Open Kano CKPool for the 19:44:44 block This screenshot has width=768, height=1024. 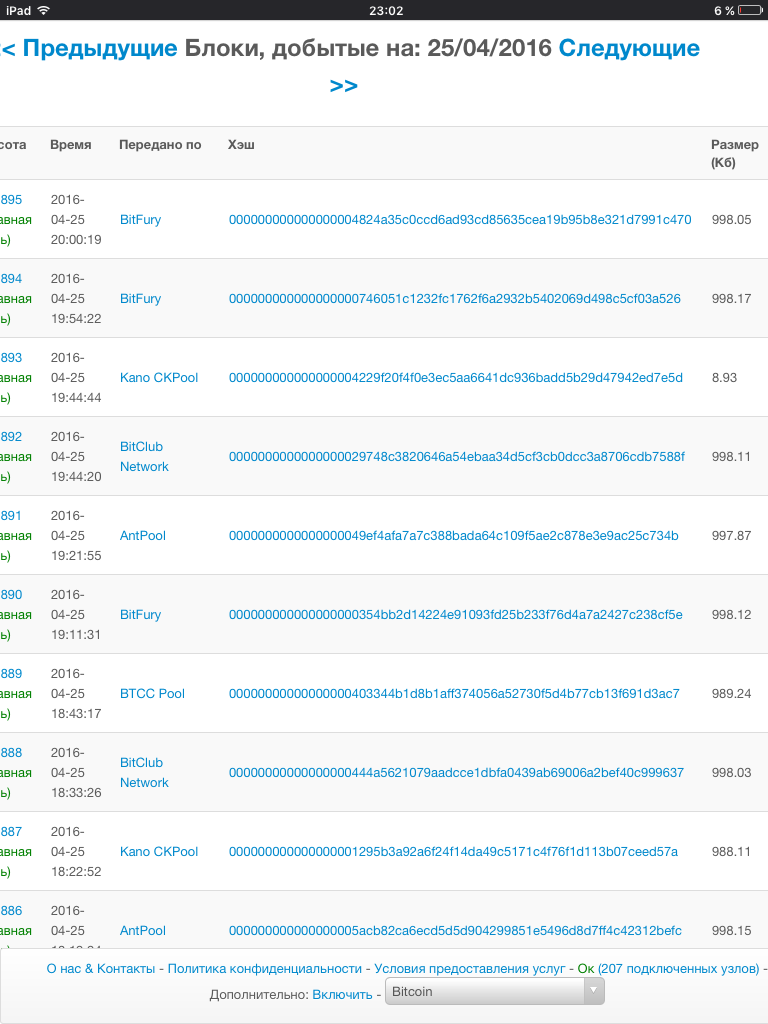(159, 378)
